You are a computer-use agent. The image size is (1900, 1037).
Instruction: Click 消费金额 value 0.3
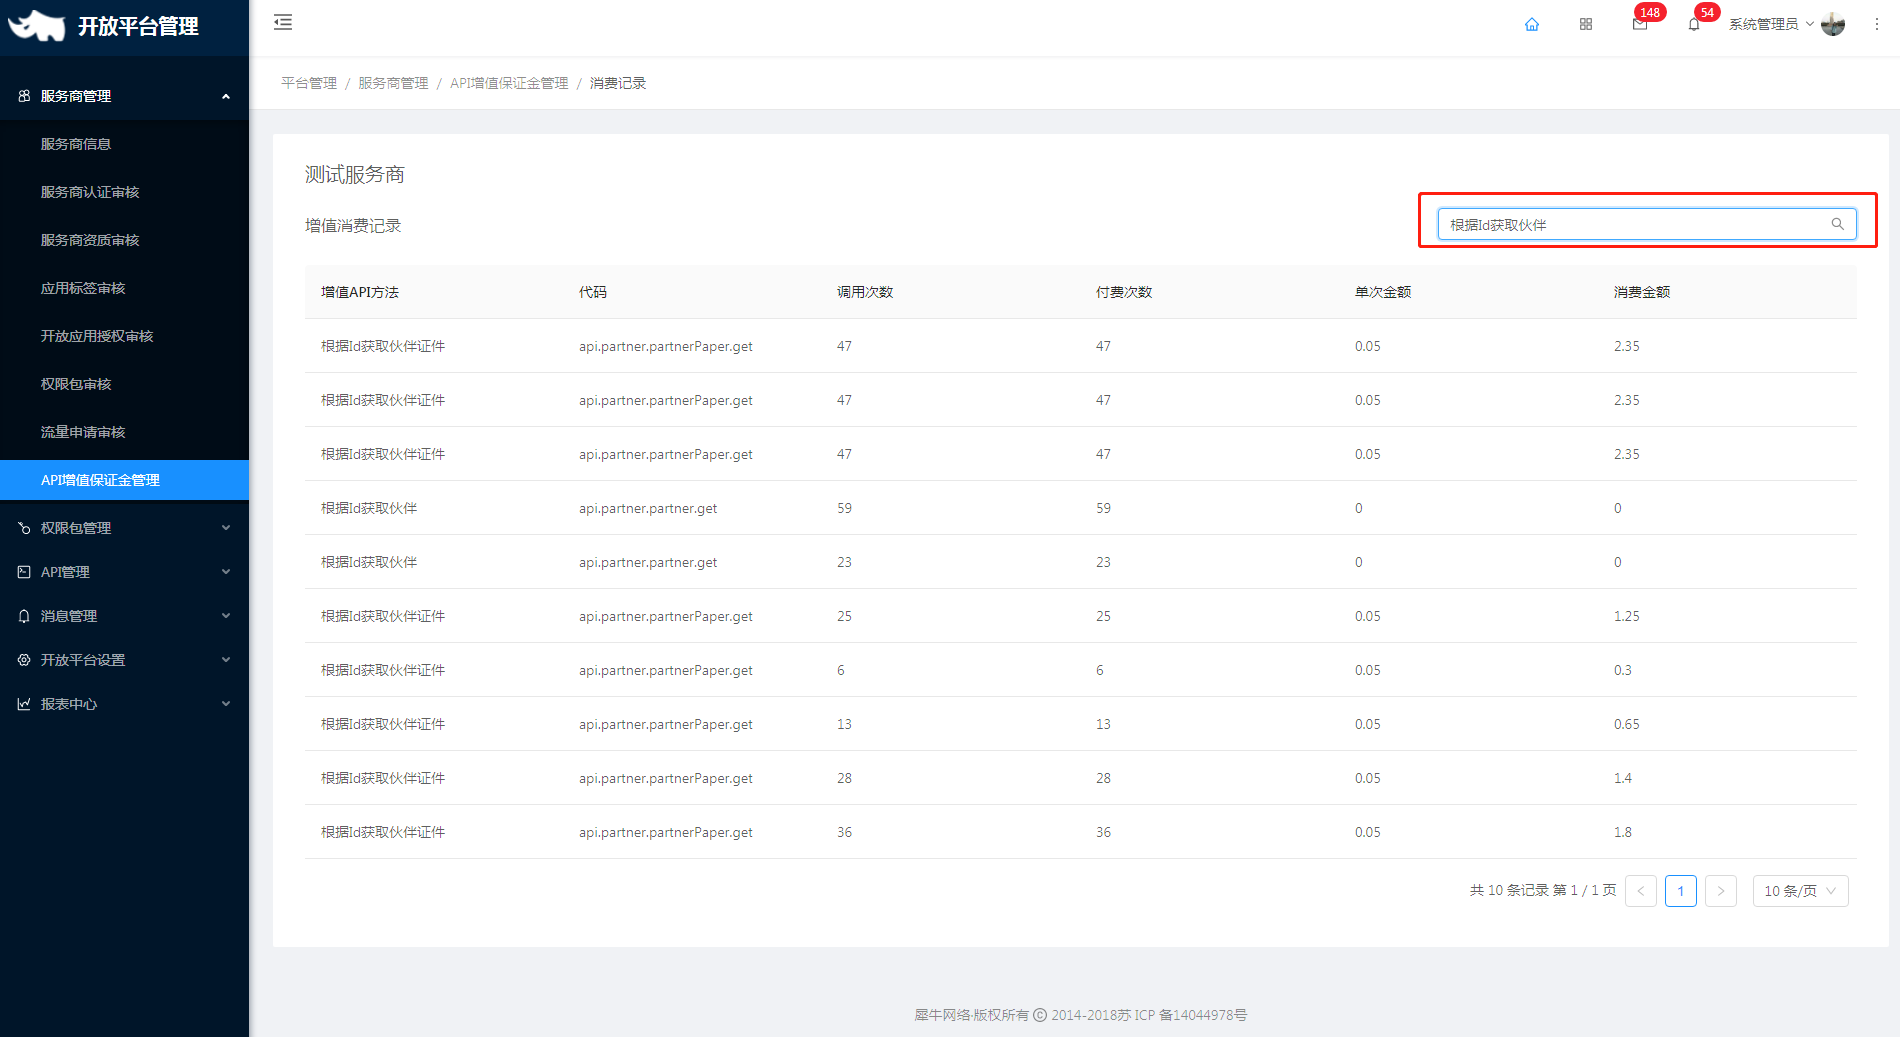coord(1623,670)
